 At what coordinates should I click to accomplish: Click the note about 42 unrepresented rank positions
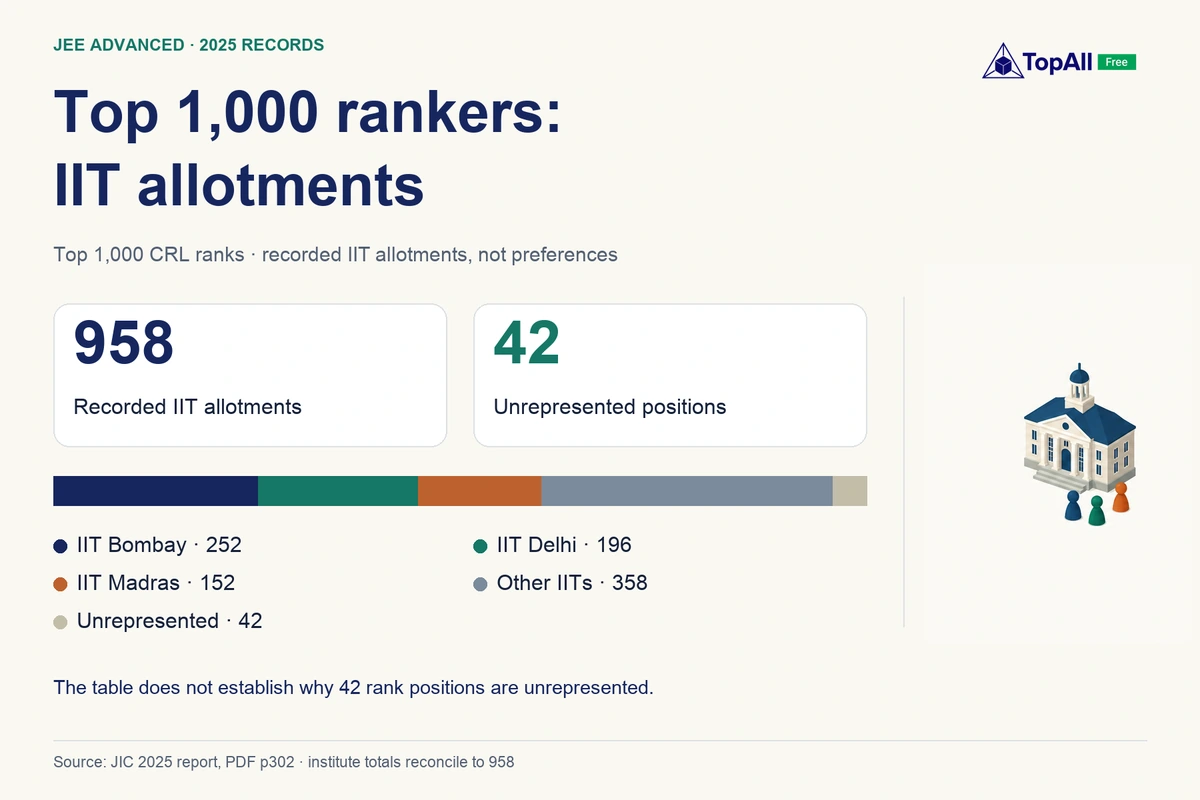click(353, 688)
